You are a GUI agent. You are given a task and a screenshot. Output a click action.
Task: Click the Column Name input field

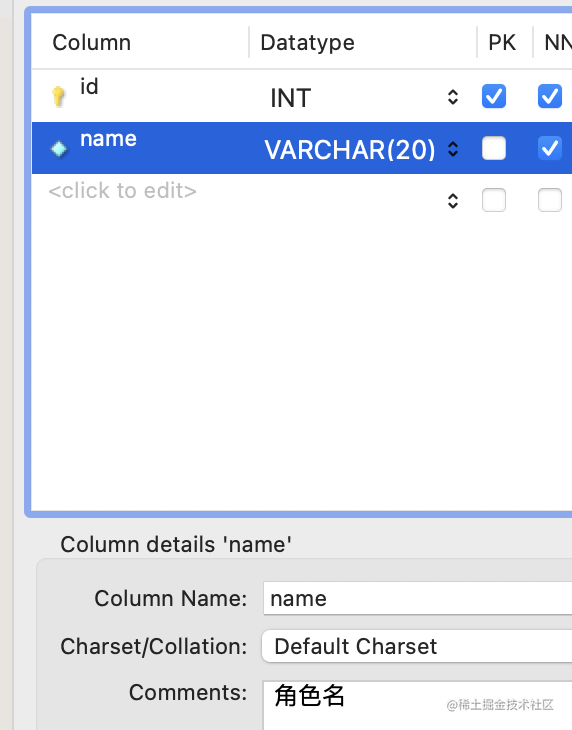pyautogui.click(x=417, y=598)
